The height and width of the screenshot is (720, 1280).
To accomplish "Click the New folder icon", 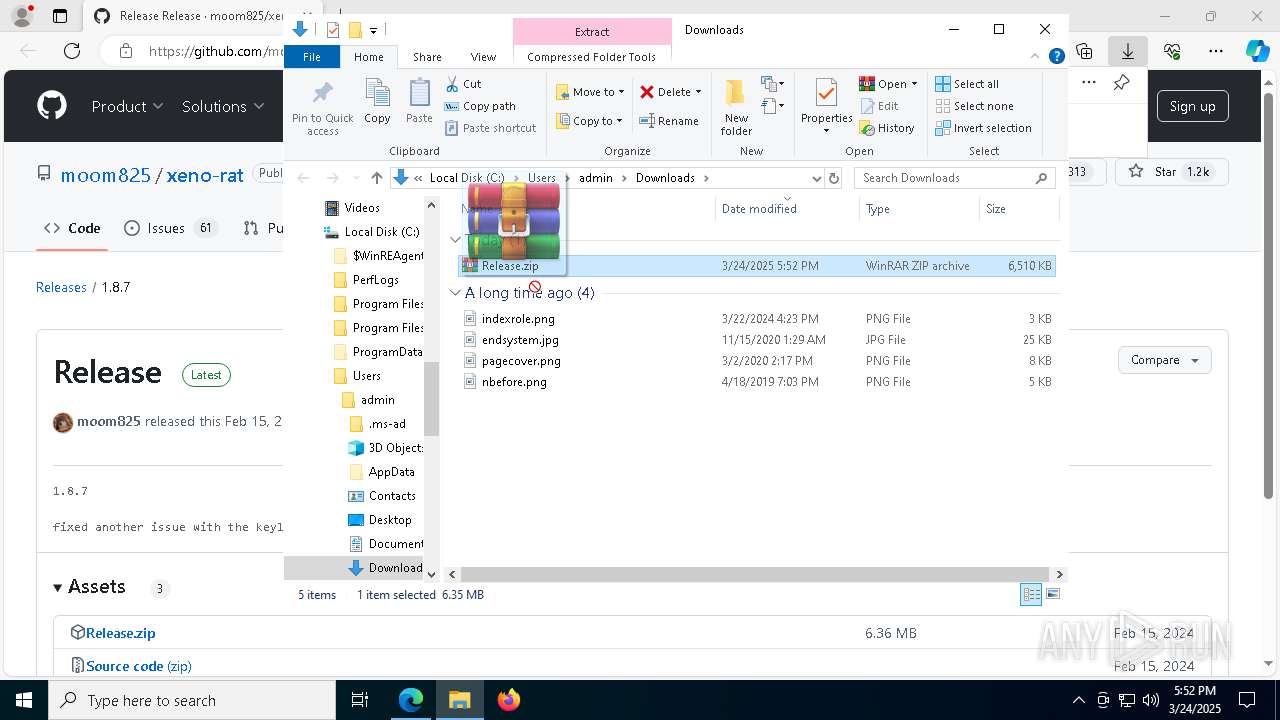I will [x=735, y=95].
